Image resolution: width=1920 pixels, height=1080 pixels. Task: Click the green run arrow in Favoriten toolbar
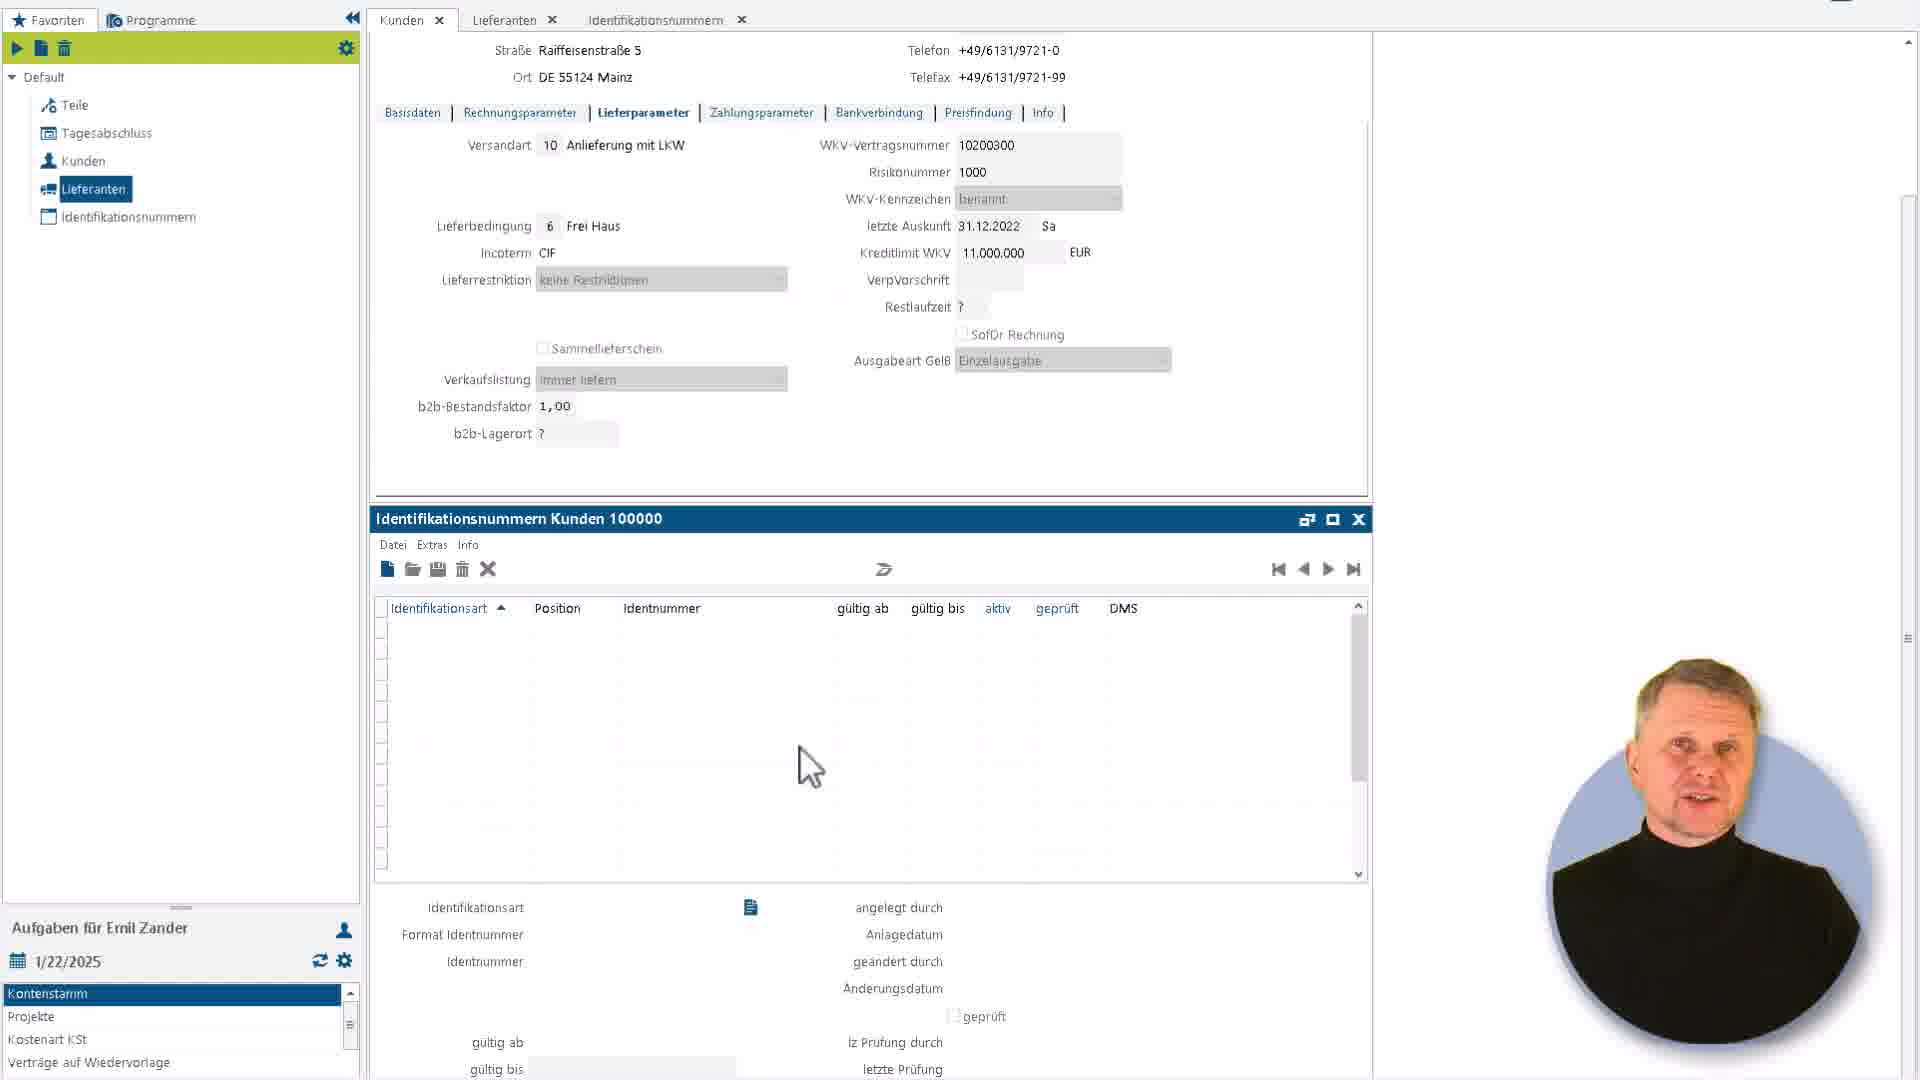[17, 48]
